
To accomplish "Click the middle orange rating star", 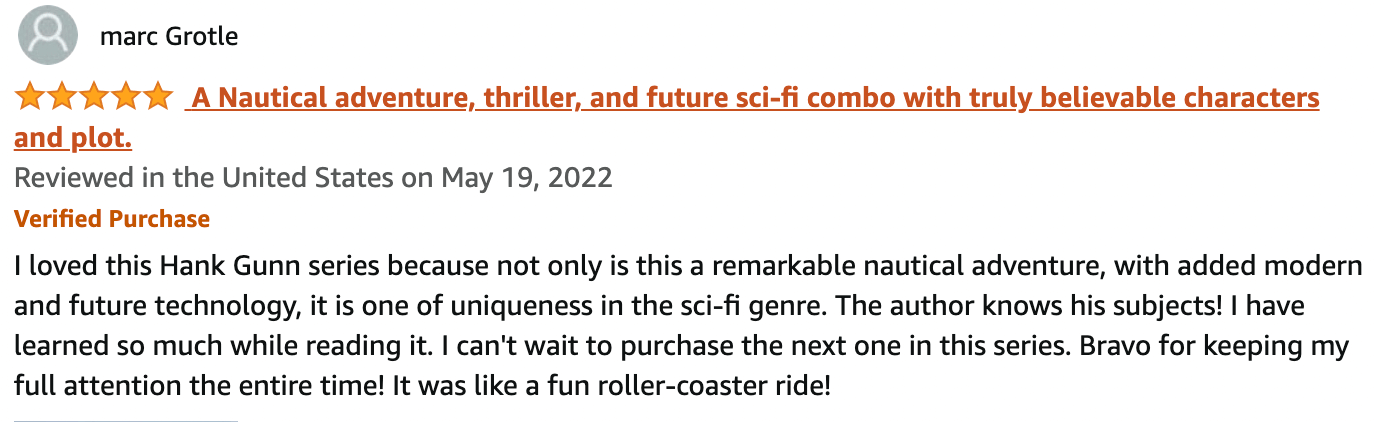I will click(x=94, y=97).
